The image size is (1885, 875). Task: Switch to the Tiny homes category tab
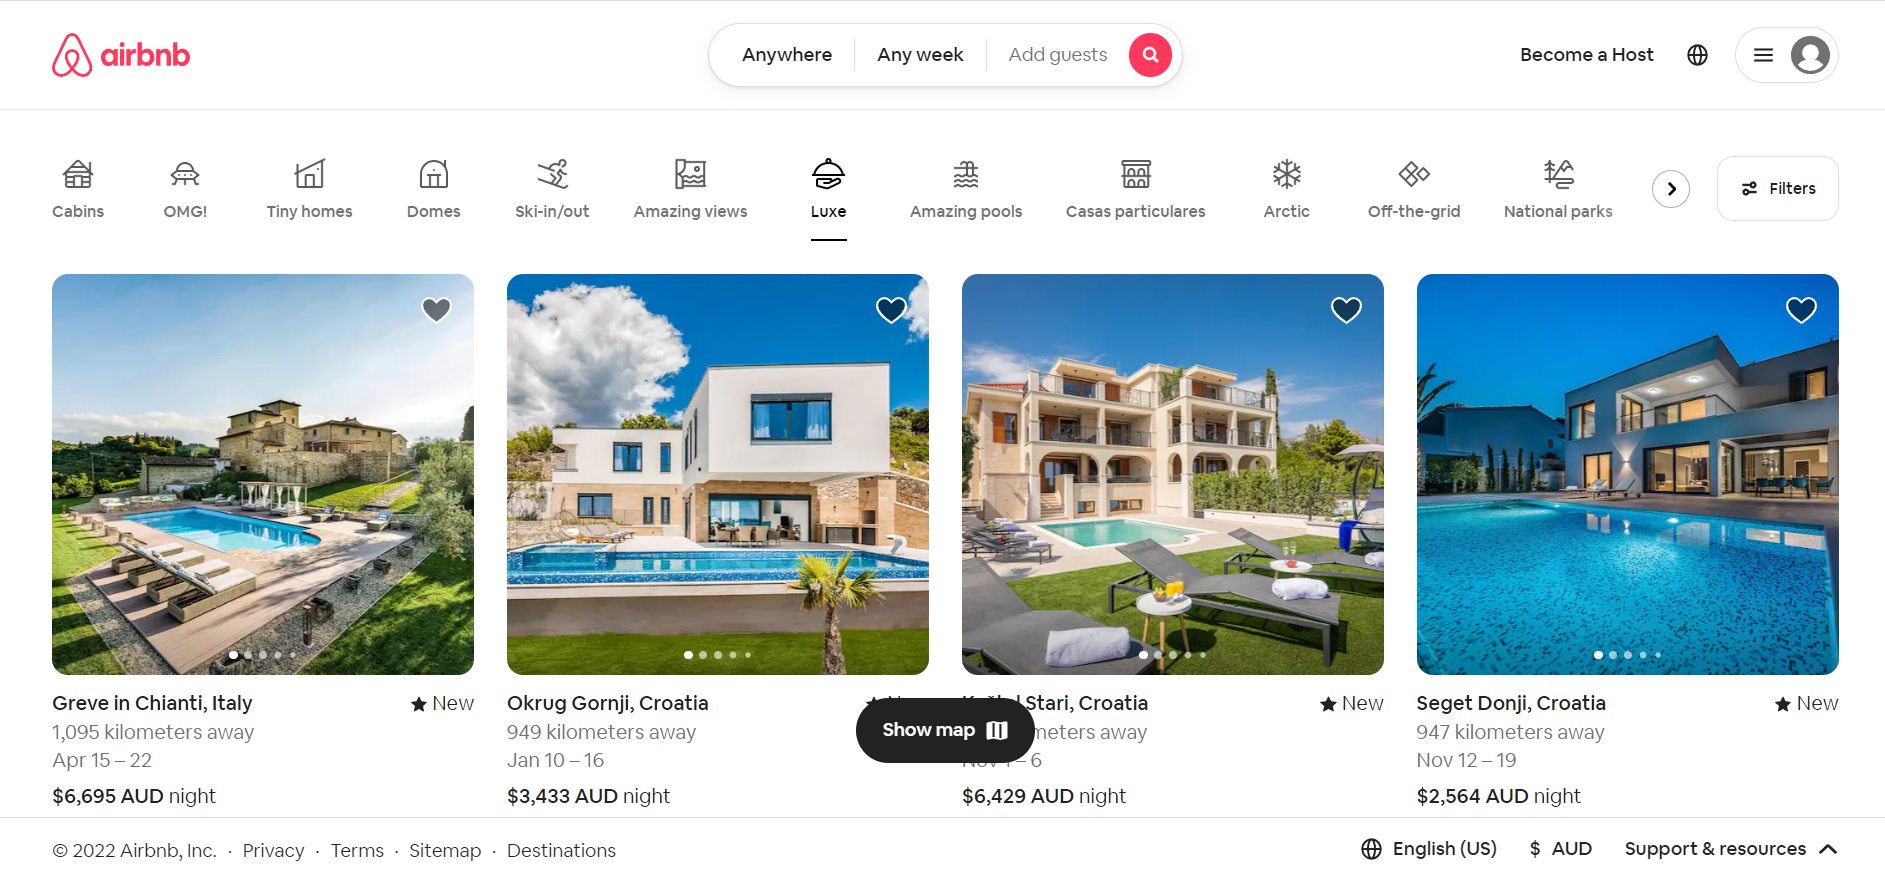(309, 189)
